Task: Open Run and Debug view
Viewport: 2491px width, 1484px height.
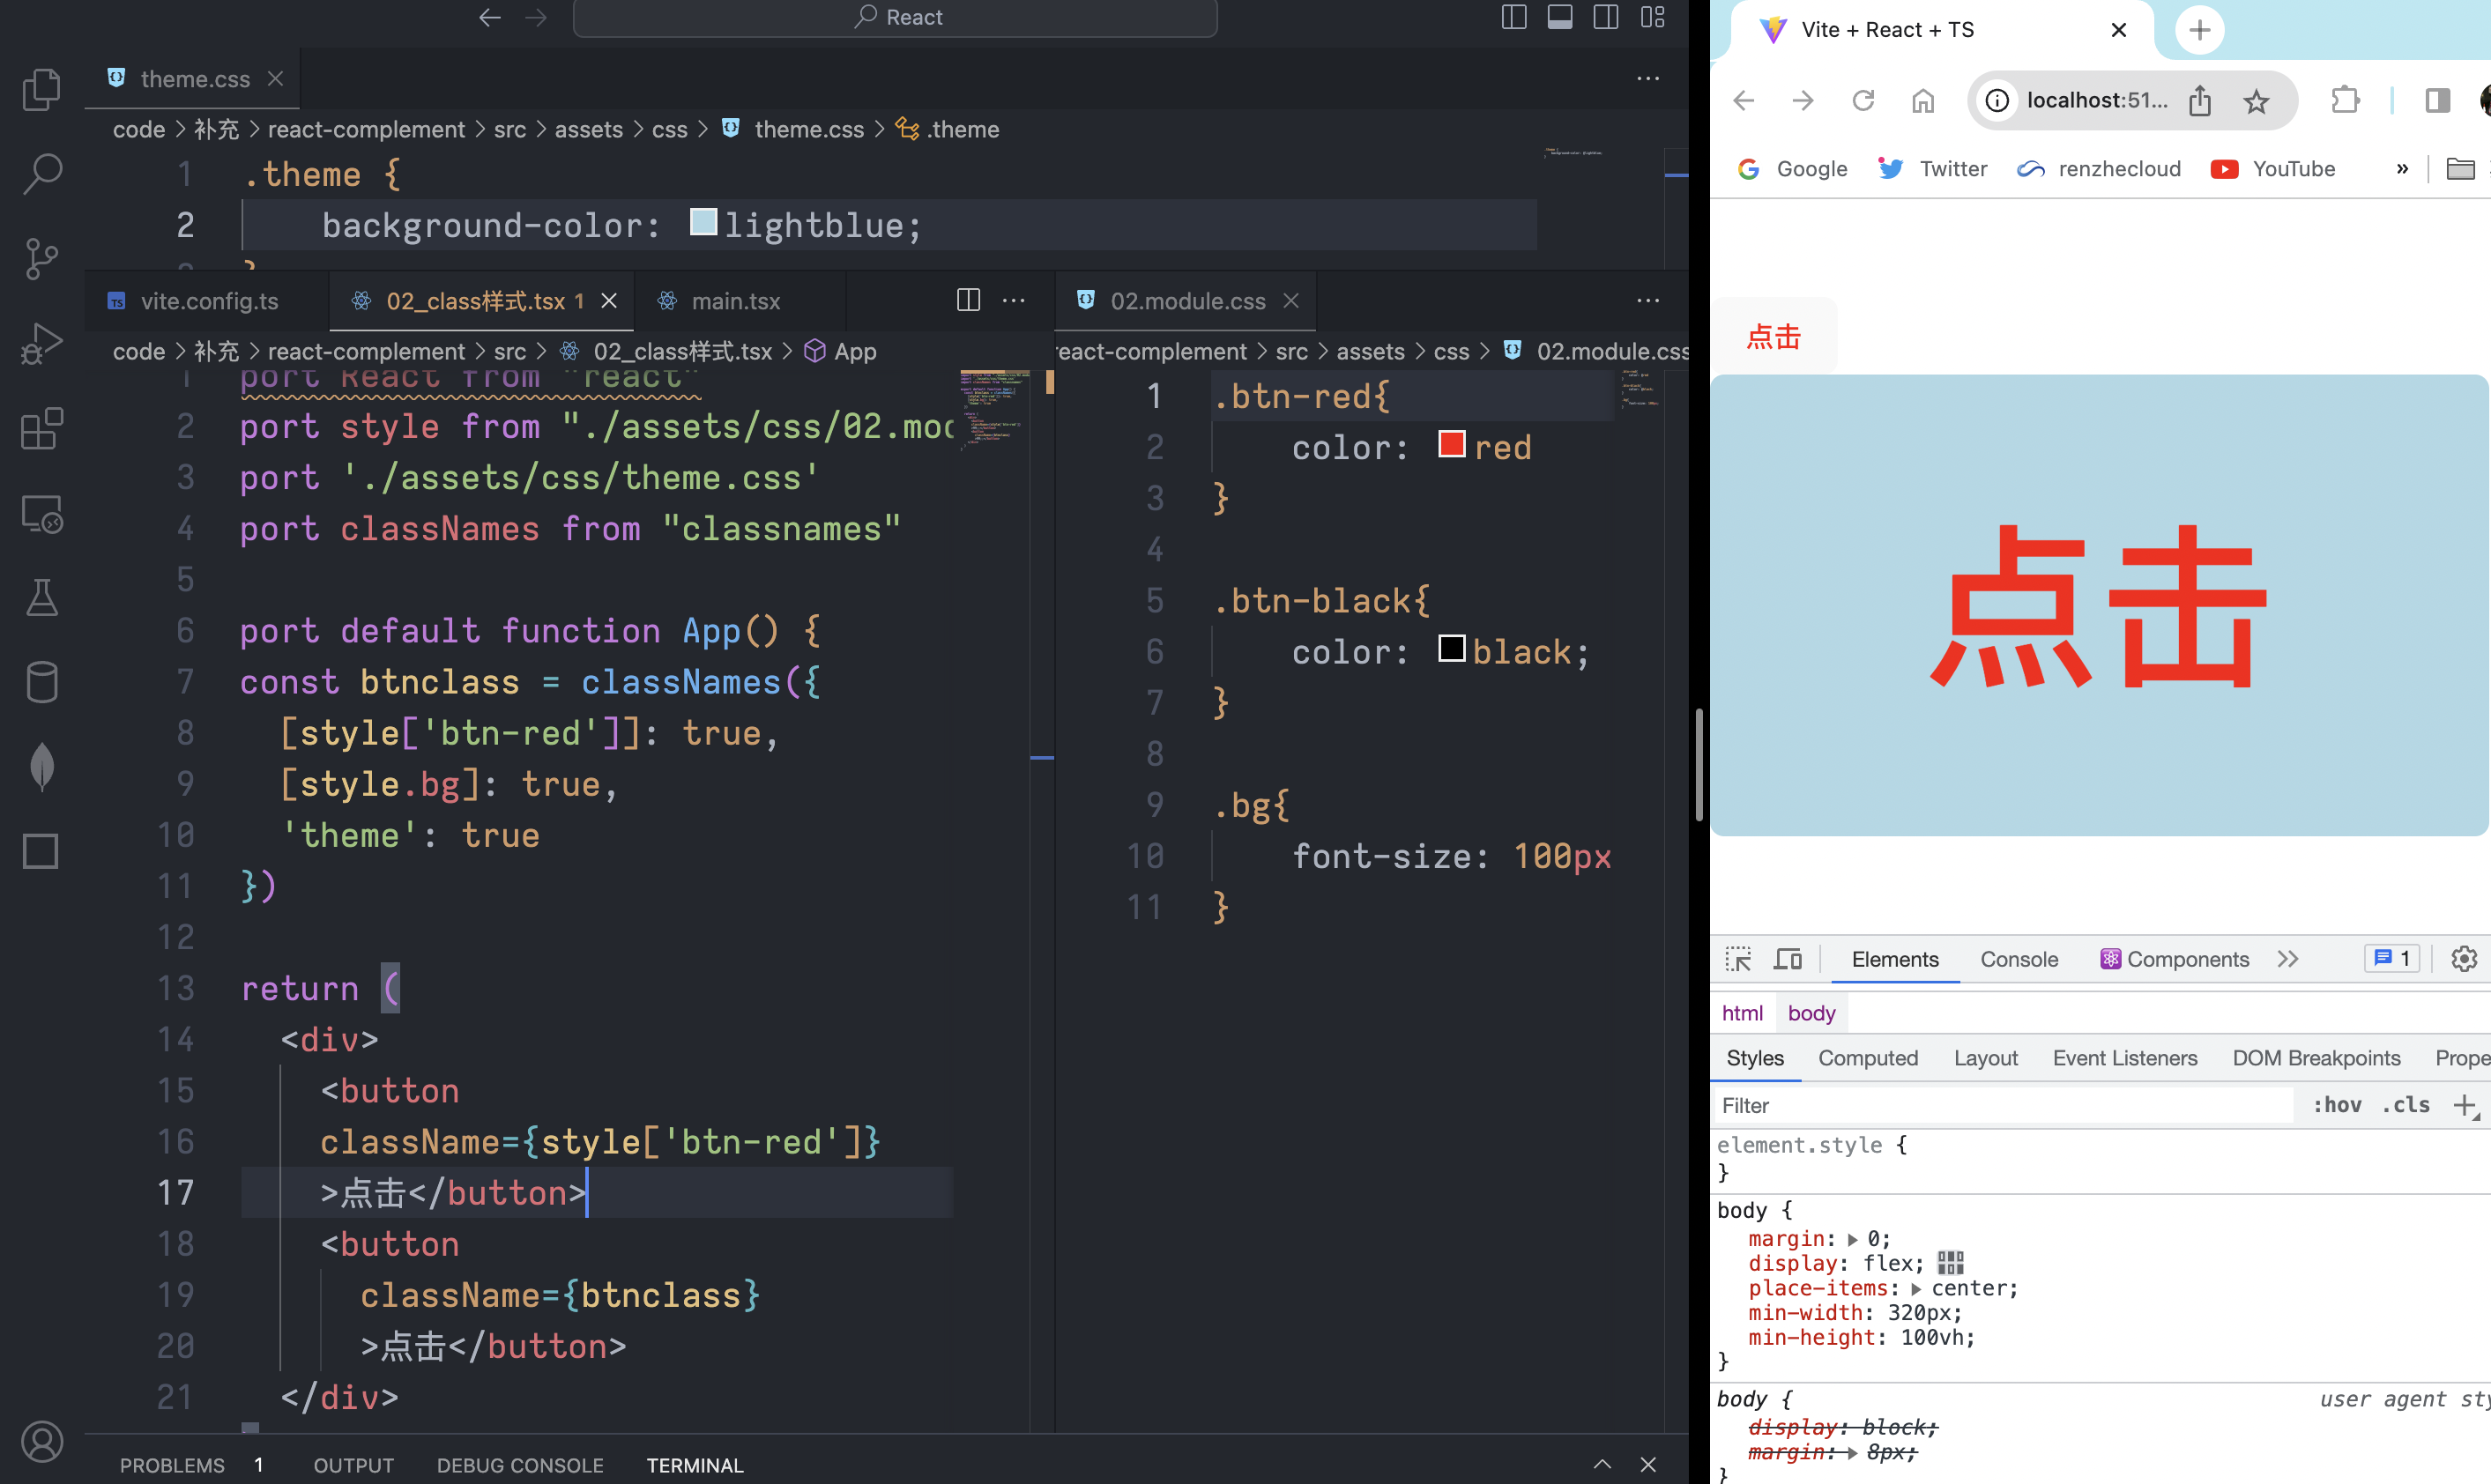Action: coord(41,343)
